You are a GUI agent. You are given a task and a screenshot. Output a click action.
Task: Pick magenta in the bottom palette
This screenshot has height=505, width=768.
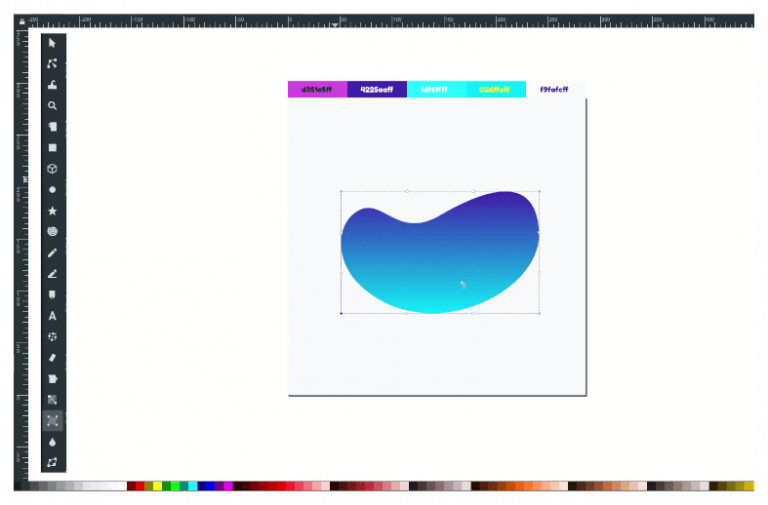click(228, 486)
